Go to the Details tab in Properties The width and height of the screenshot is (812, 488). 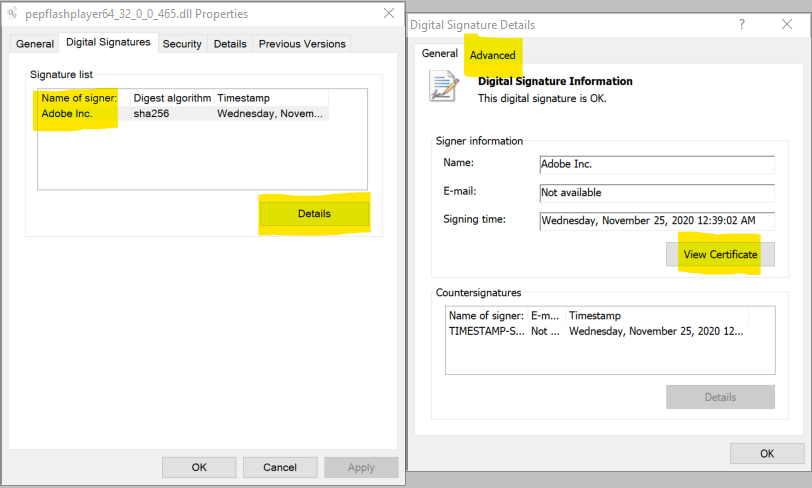pyautogui.click(x=230, y=44)
